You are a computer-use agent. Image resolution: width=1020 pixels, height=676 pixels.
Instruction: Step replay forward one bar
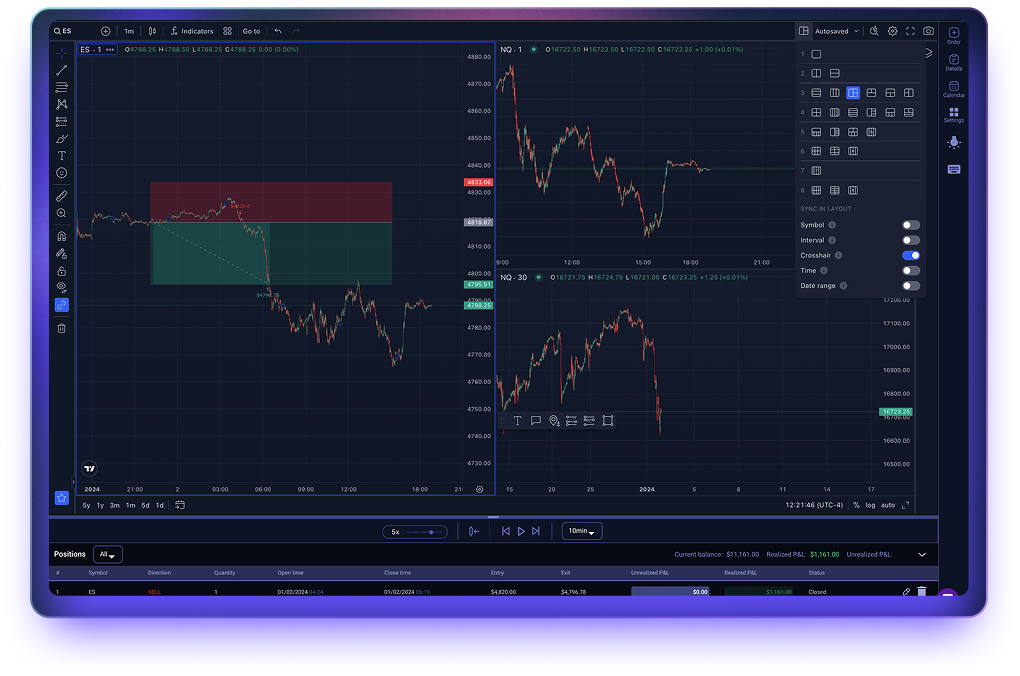535,532
